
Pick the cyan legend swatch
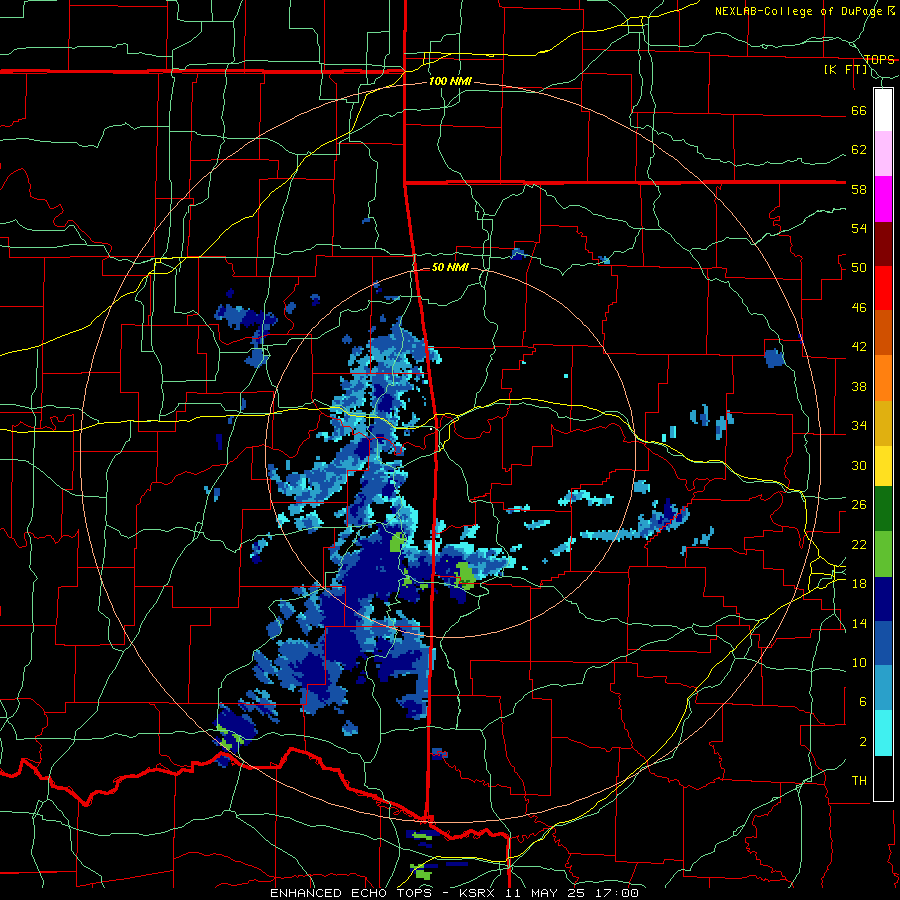tap(883, 733)
